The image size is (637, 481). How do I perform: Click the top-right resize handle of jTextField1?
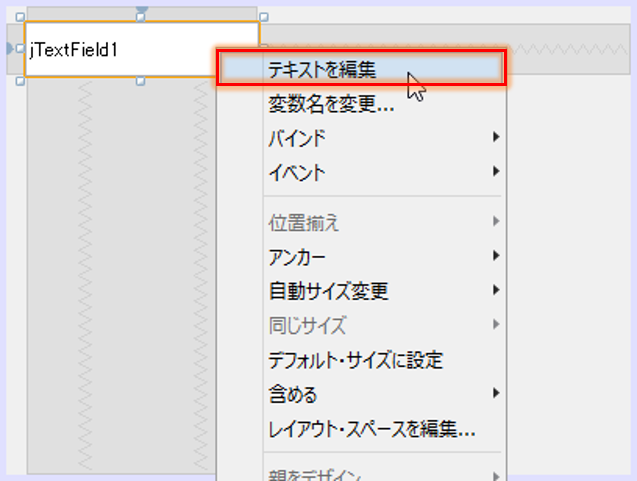263,17
